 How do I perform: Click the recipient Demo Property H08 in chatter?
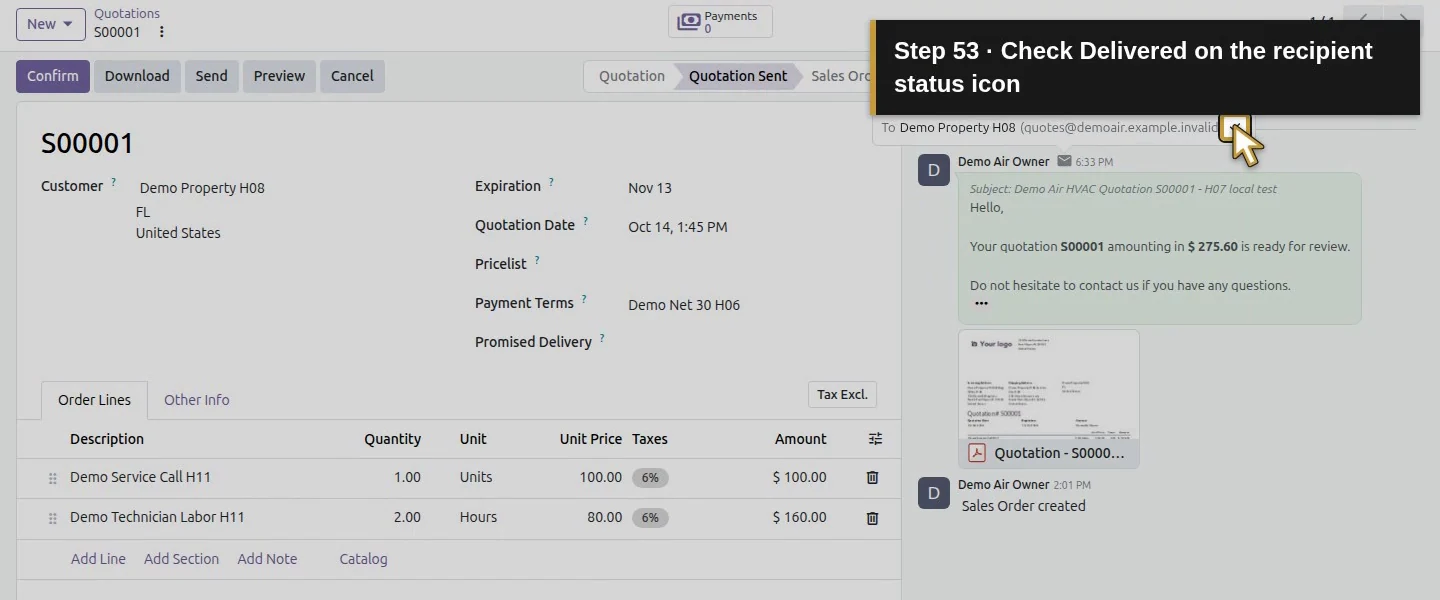(x=957, y=128)
